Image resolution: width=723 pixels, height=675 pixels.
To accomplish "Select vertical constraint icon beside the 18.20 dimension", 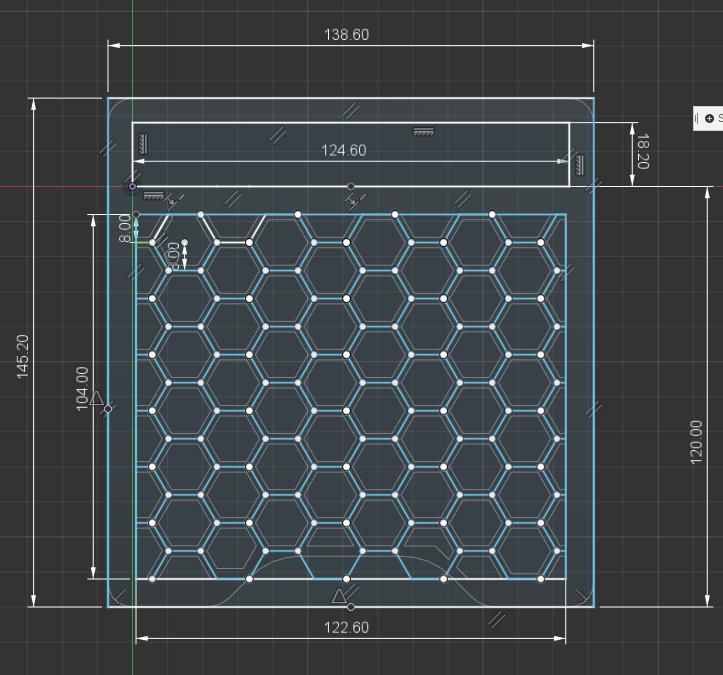I will point(580,165).
